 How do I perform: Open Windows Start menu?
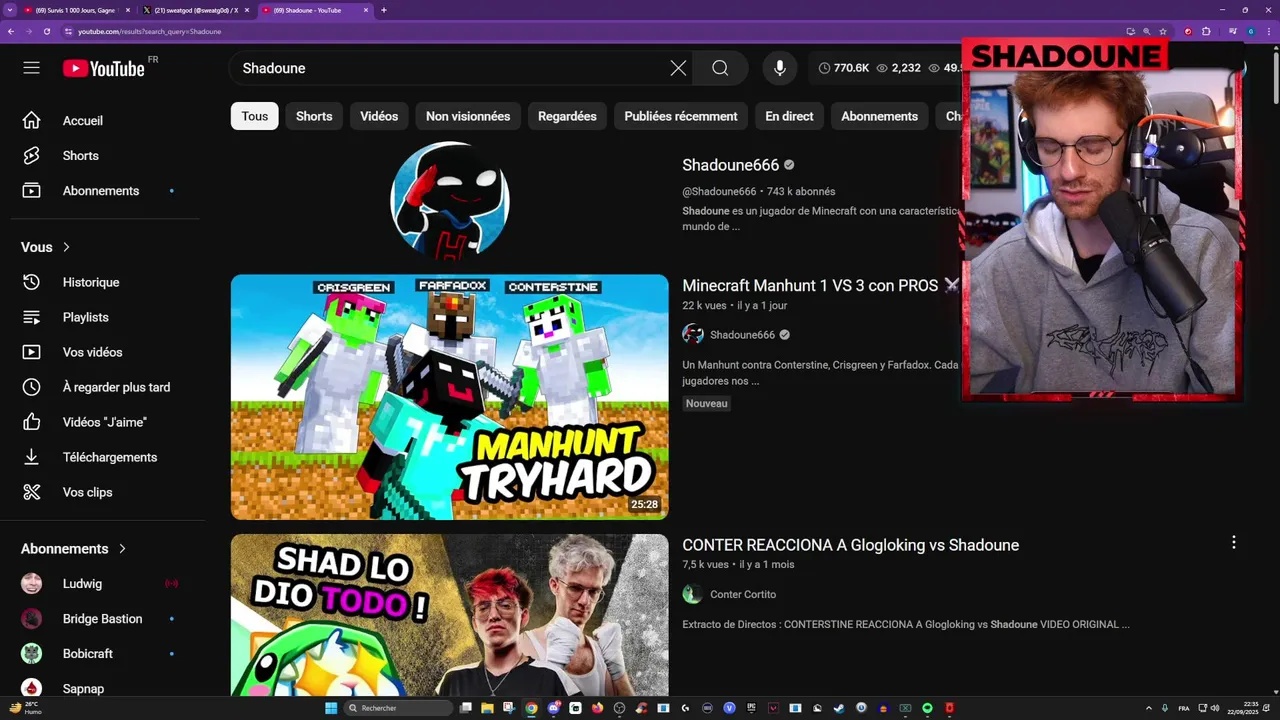click(x=331, y=708)
